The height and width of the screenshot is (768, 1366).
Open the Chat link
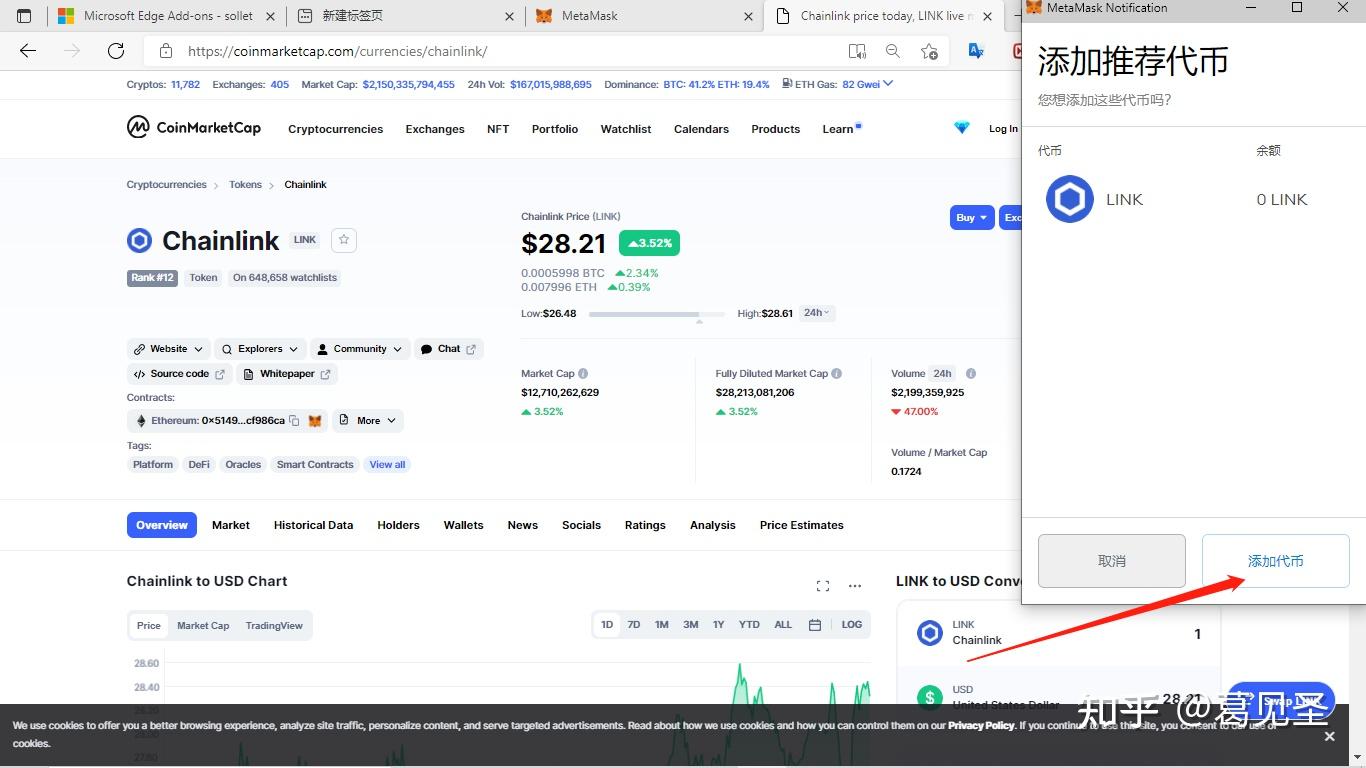point(449,349)
